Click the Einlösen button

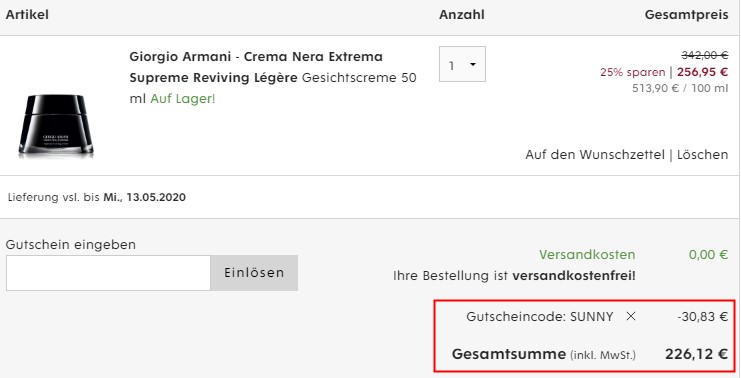pyautogui.click(x=254, y=273)
